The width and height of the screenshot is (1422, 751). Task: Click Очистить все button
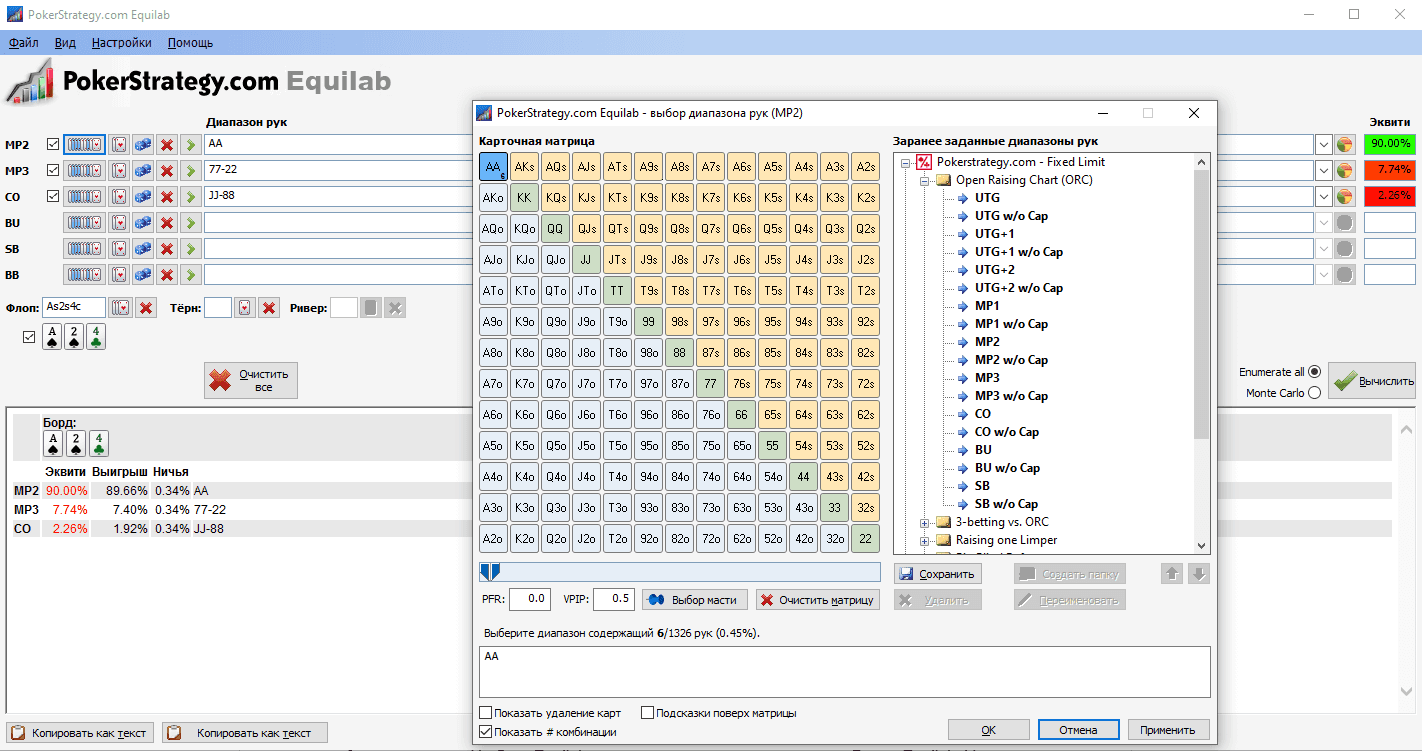[251, 380]
